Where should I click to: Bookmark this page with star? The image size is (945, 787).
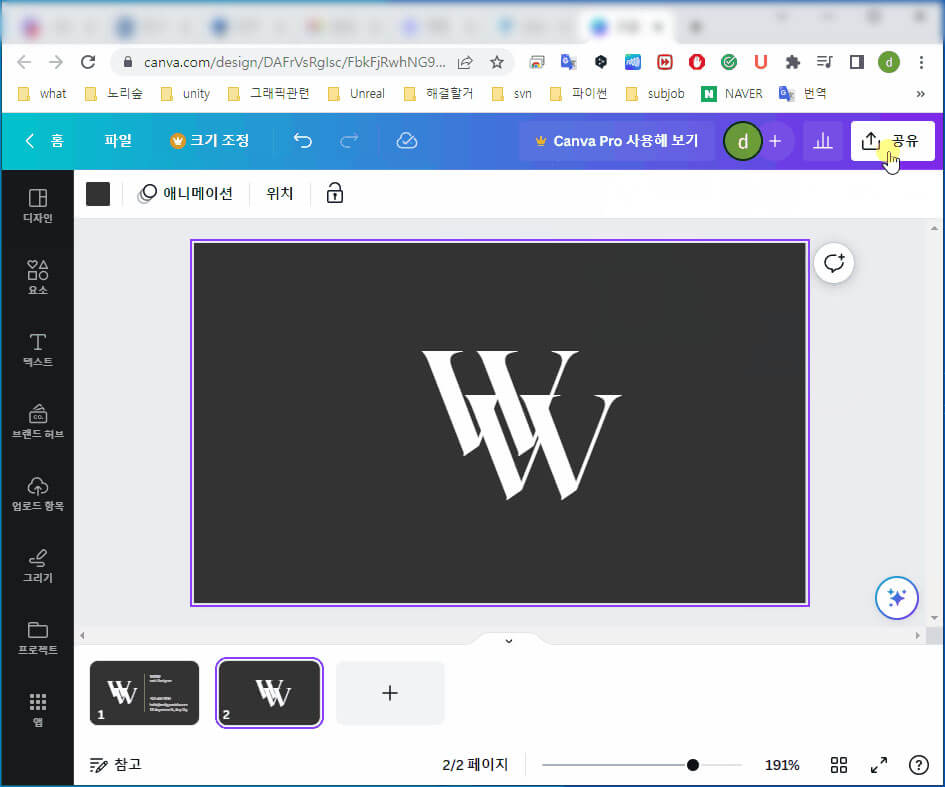click(497, 62)
